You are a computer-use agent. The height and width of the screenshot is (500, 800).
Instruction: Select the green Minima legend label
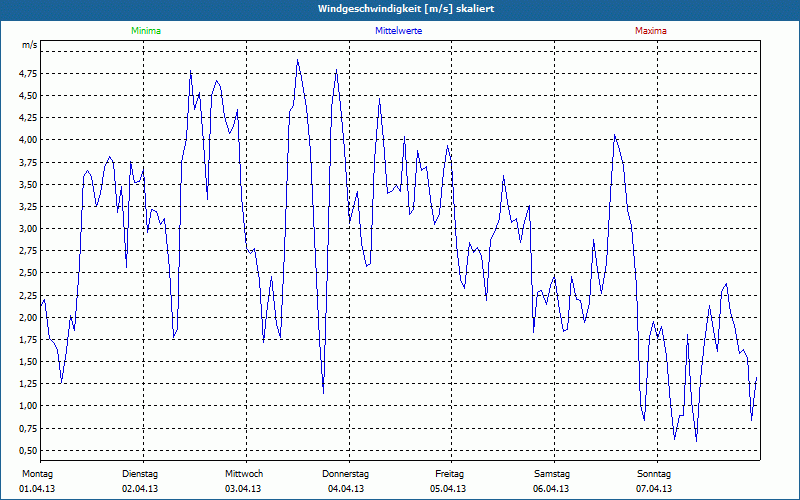(x=146, y=31)
